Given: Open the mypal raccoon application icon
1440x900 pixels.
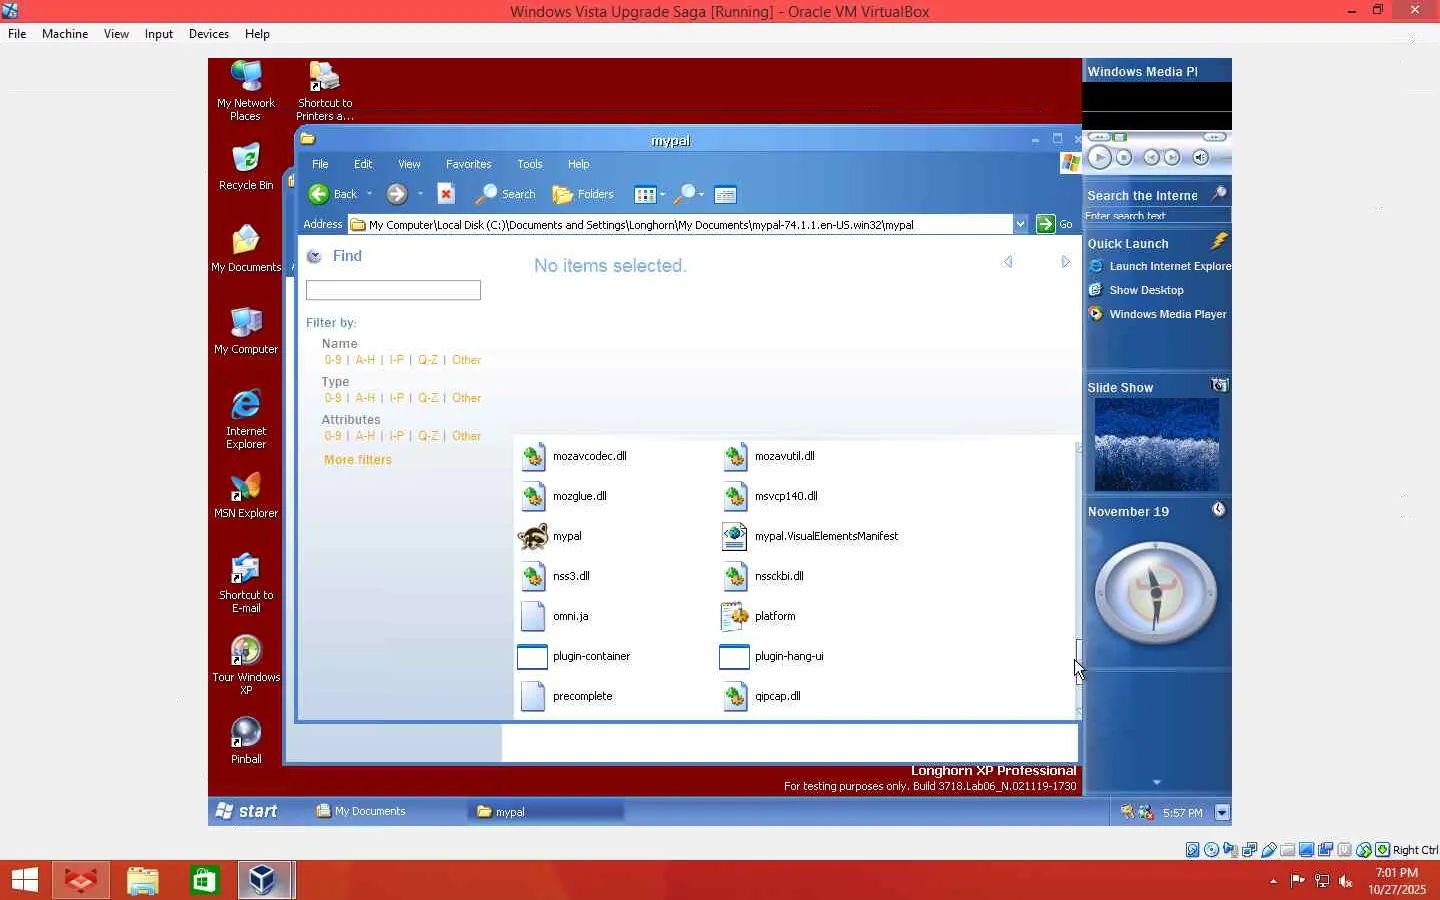Looking at the screenshot, I should (533, 536).
